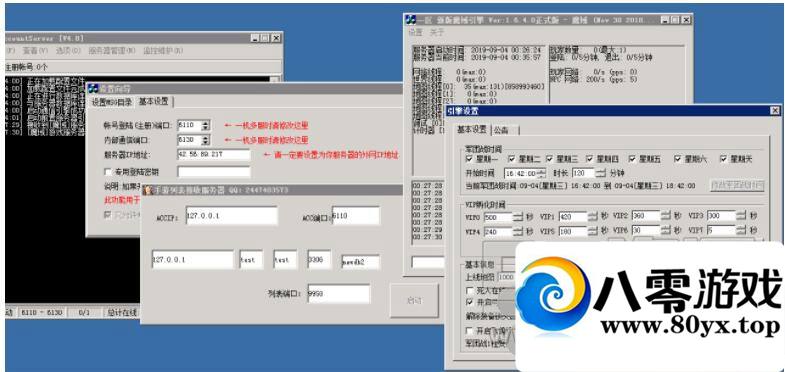
Task: Open the 设置MSG目录 tab
Action: pyautogui.click(x=112, y=102)
